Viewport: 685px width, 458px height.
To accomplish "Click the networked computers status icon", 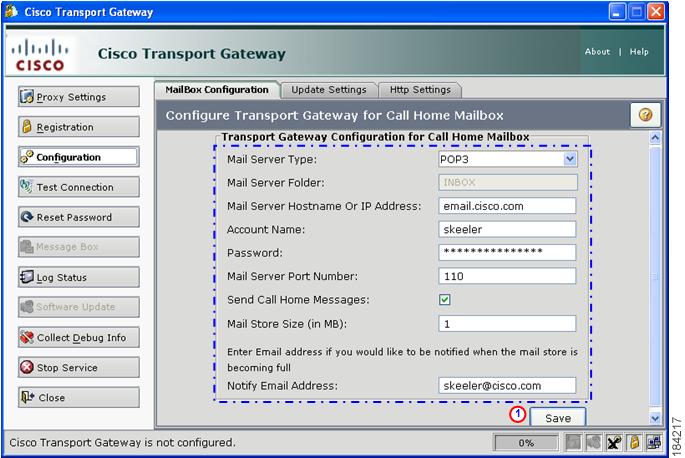I will 654,443.
